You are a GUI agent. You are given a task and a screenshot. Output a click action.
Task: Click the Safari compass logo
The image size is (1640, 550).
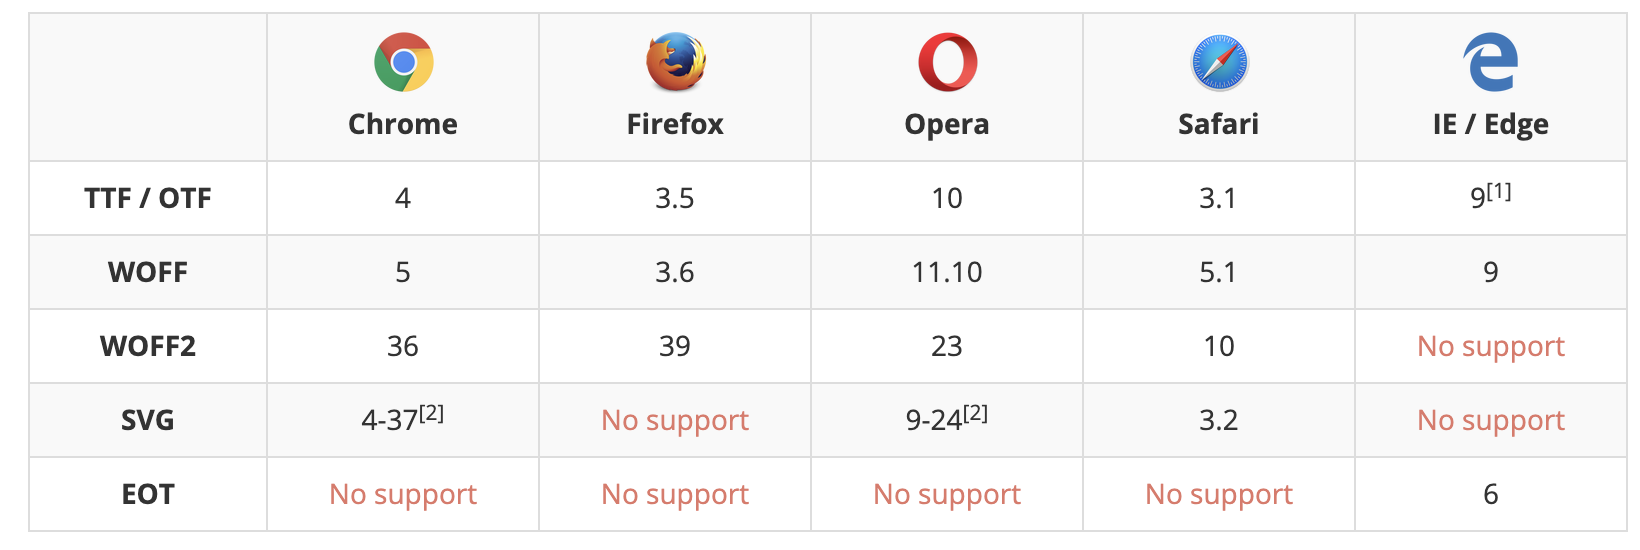(x=1220, y=62)
